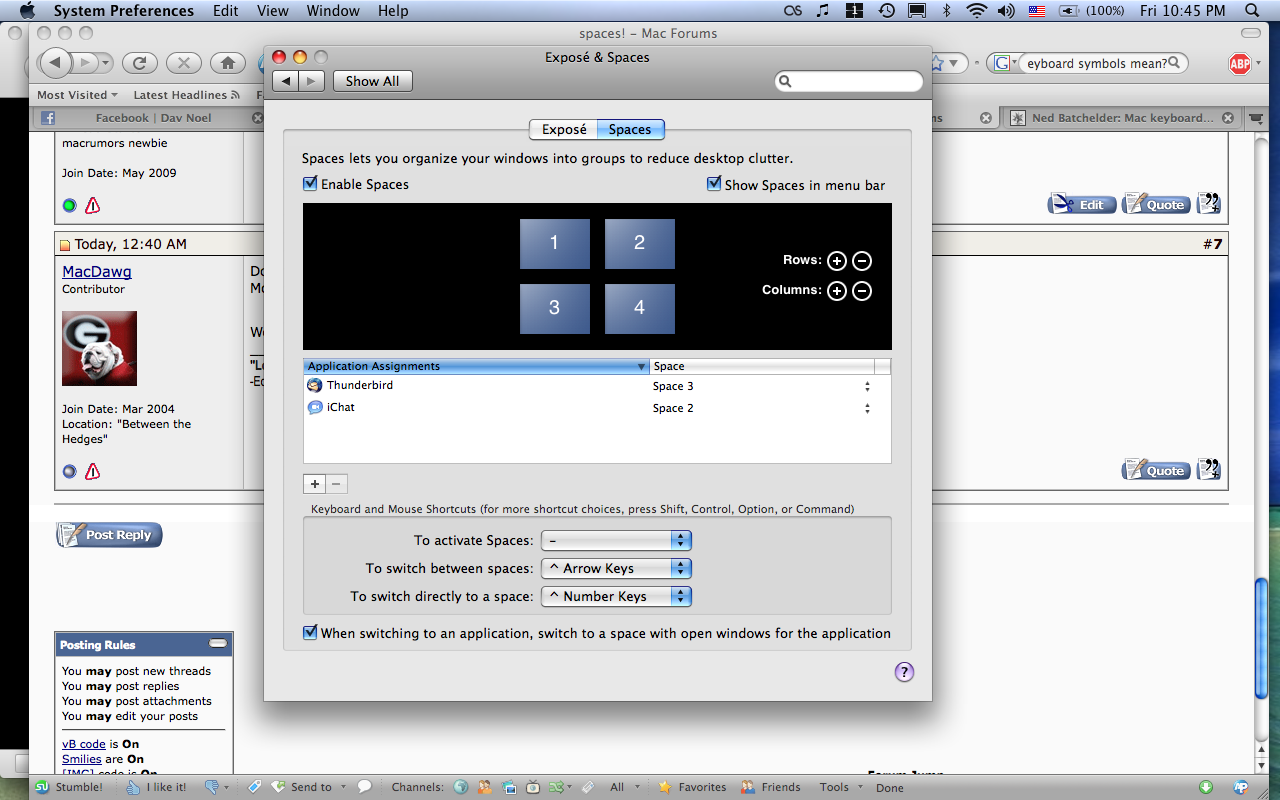Screen dimensions: 1280x800
Task: Add a row with the Rows plus button
Action: (x=837, y=261)
